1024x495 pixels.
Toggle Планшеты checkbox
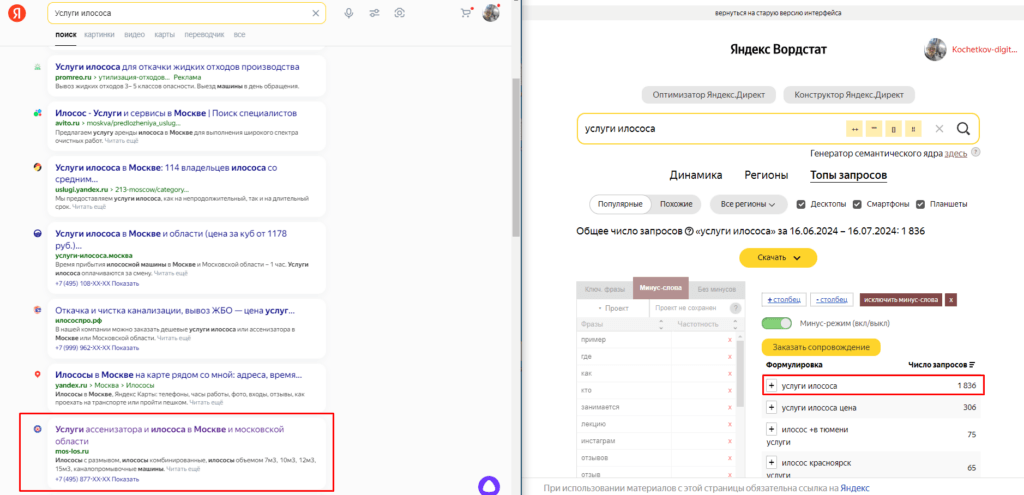pyautogui.click(x=920, y=204)
